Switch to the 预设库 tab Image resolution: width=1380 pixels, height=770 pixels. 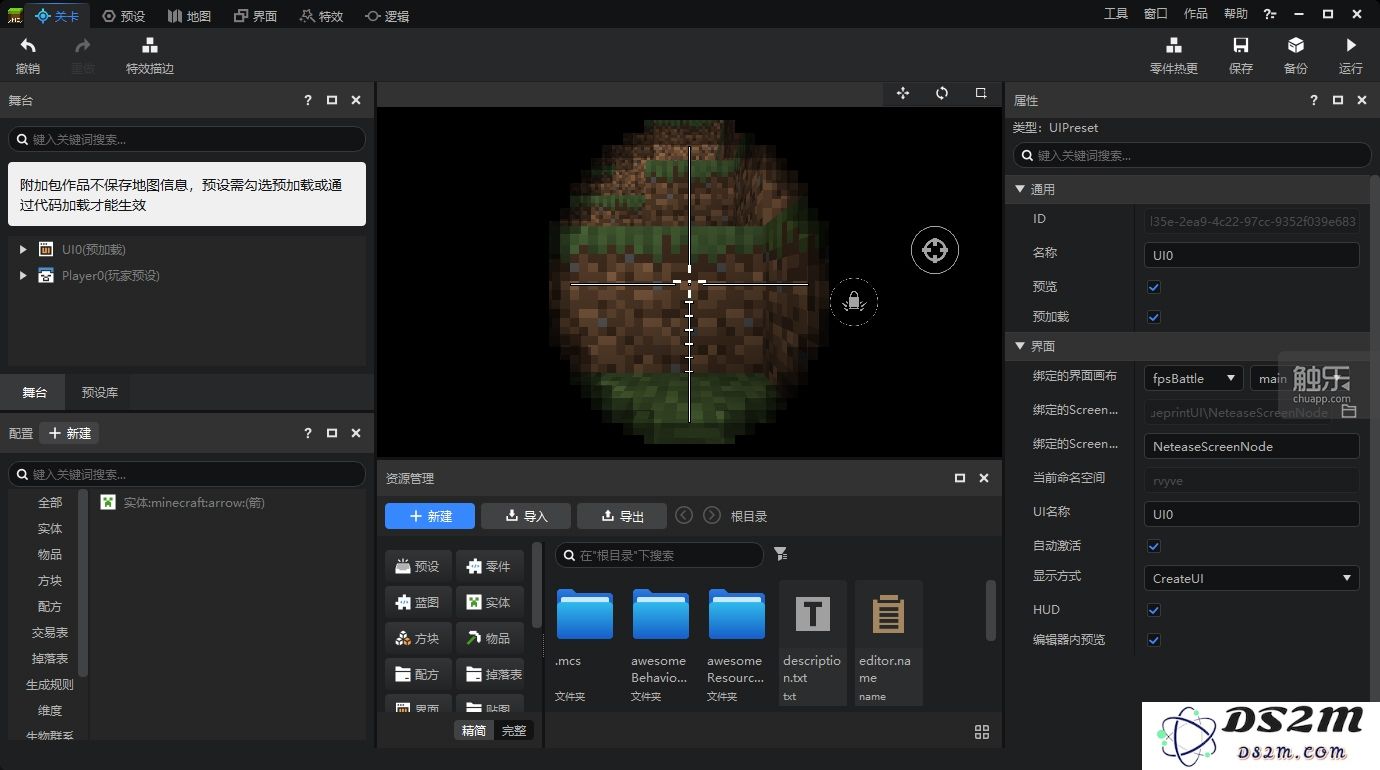(100, 392)
